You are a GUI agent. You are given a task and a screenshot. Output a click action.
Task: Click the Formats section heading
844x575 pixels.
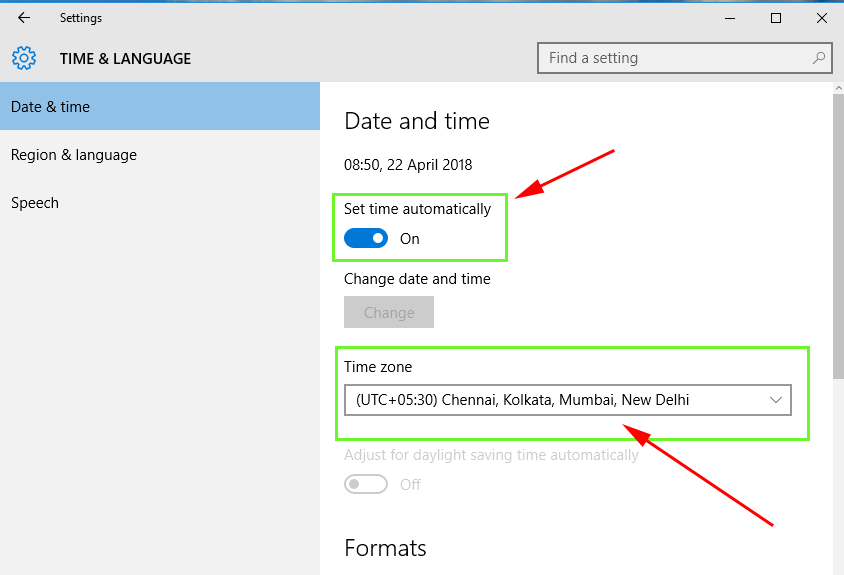385,548
